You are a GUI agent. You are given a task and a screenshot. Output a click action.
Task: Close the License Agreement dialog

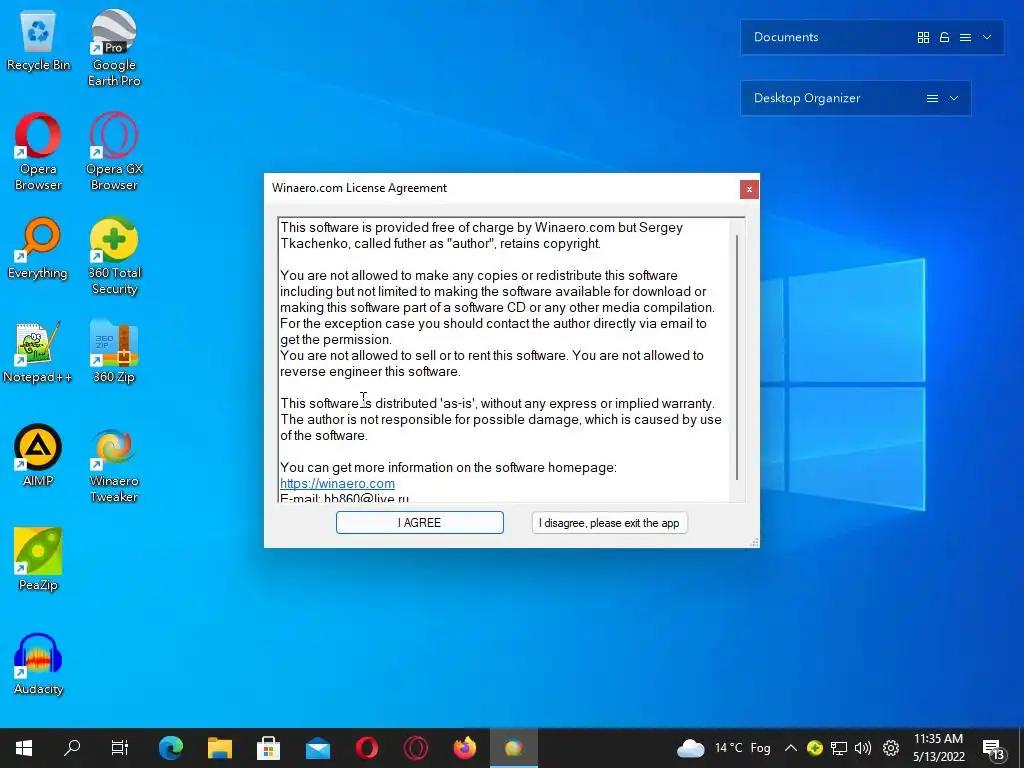click(749, 189)
